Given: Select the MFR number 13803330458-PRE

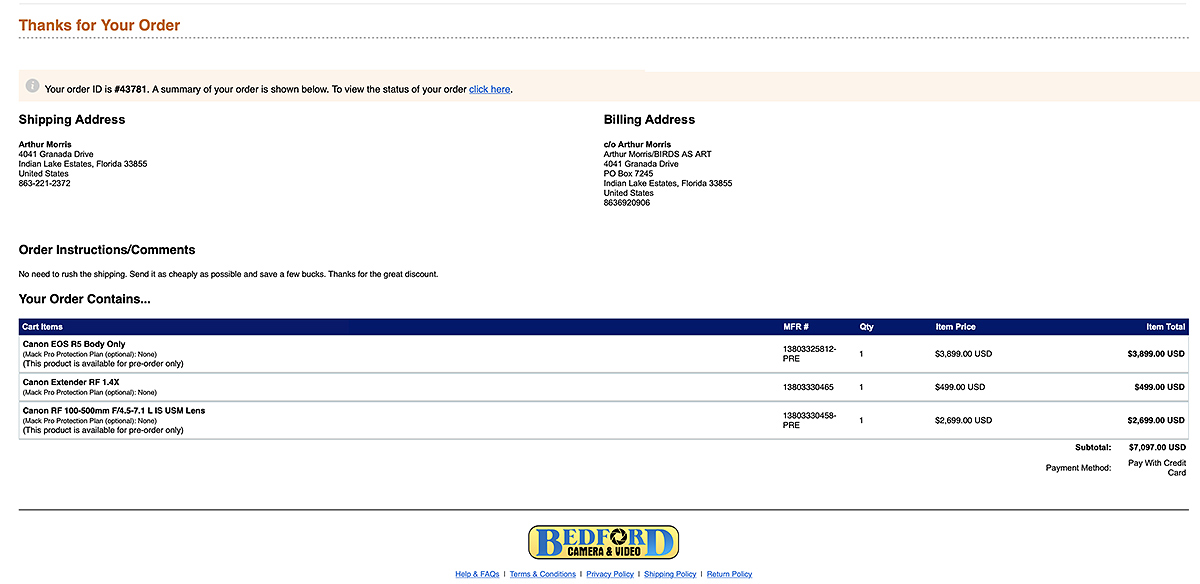Looking at the screenshot, I should coord(809,420).
